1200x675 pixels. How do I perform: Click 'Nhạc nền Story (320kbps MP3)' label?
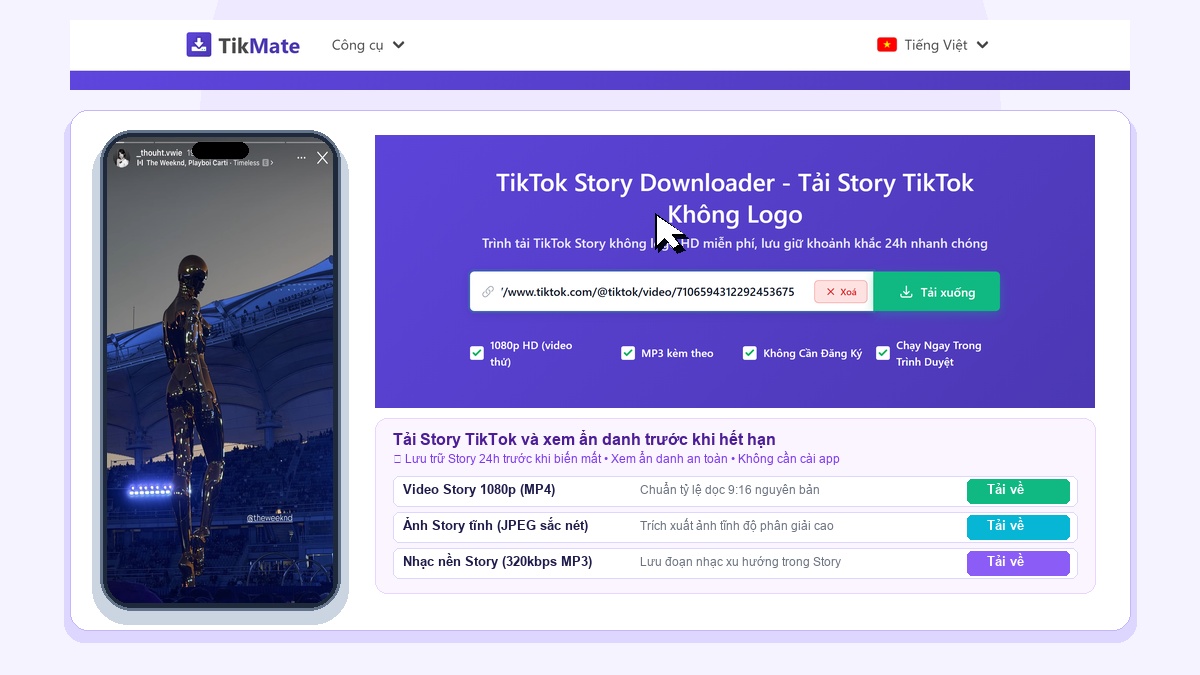click(x=497, y=562)
